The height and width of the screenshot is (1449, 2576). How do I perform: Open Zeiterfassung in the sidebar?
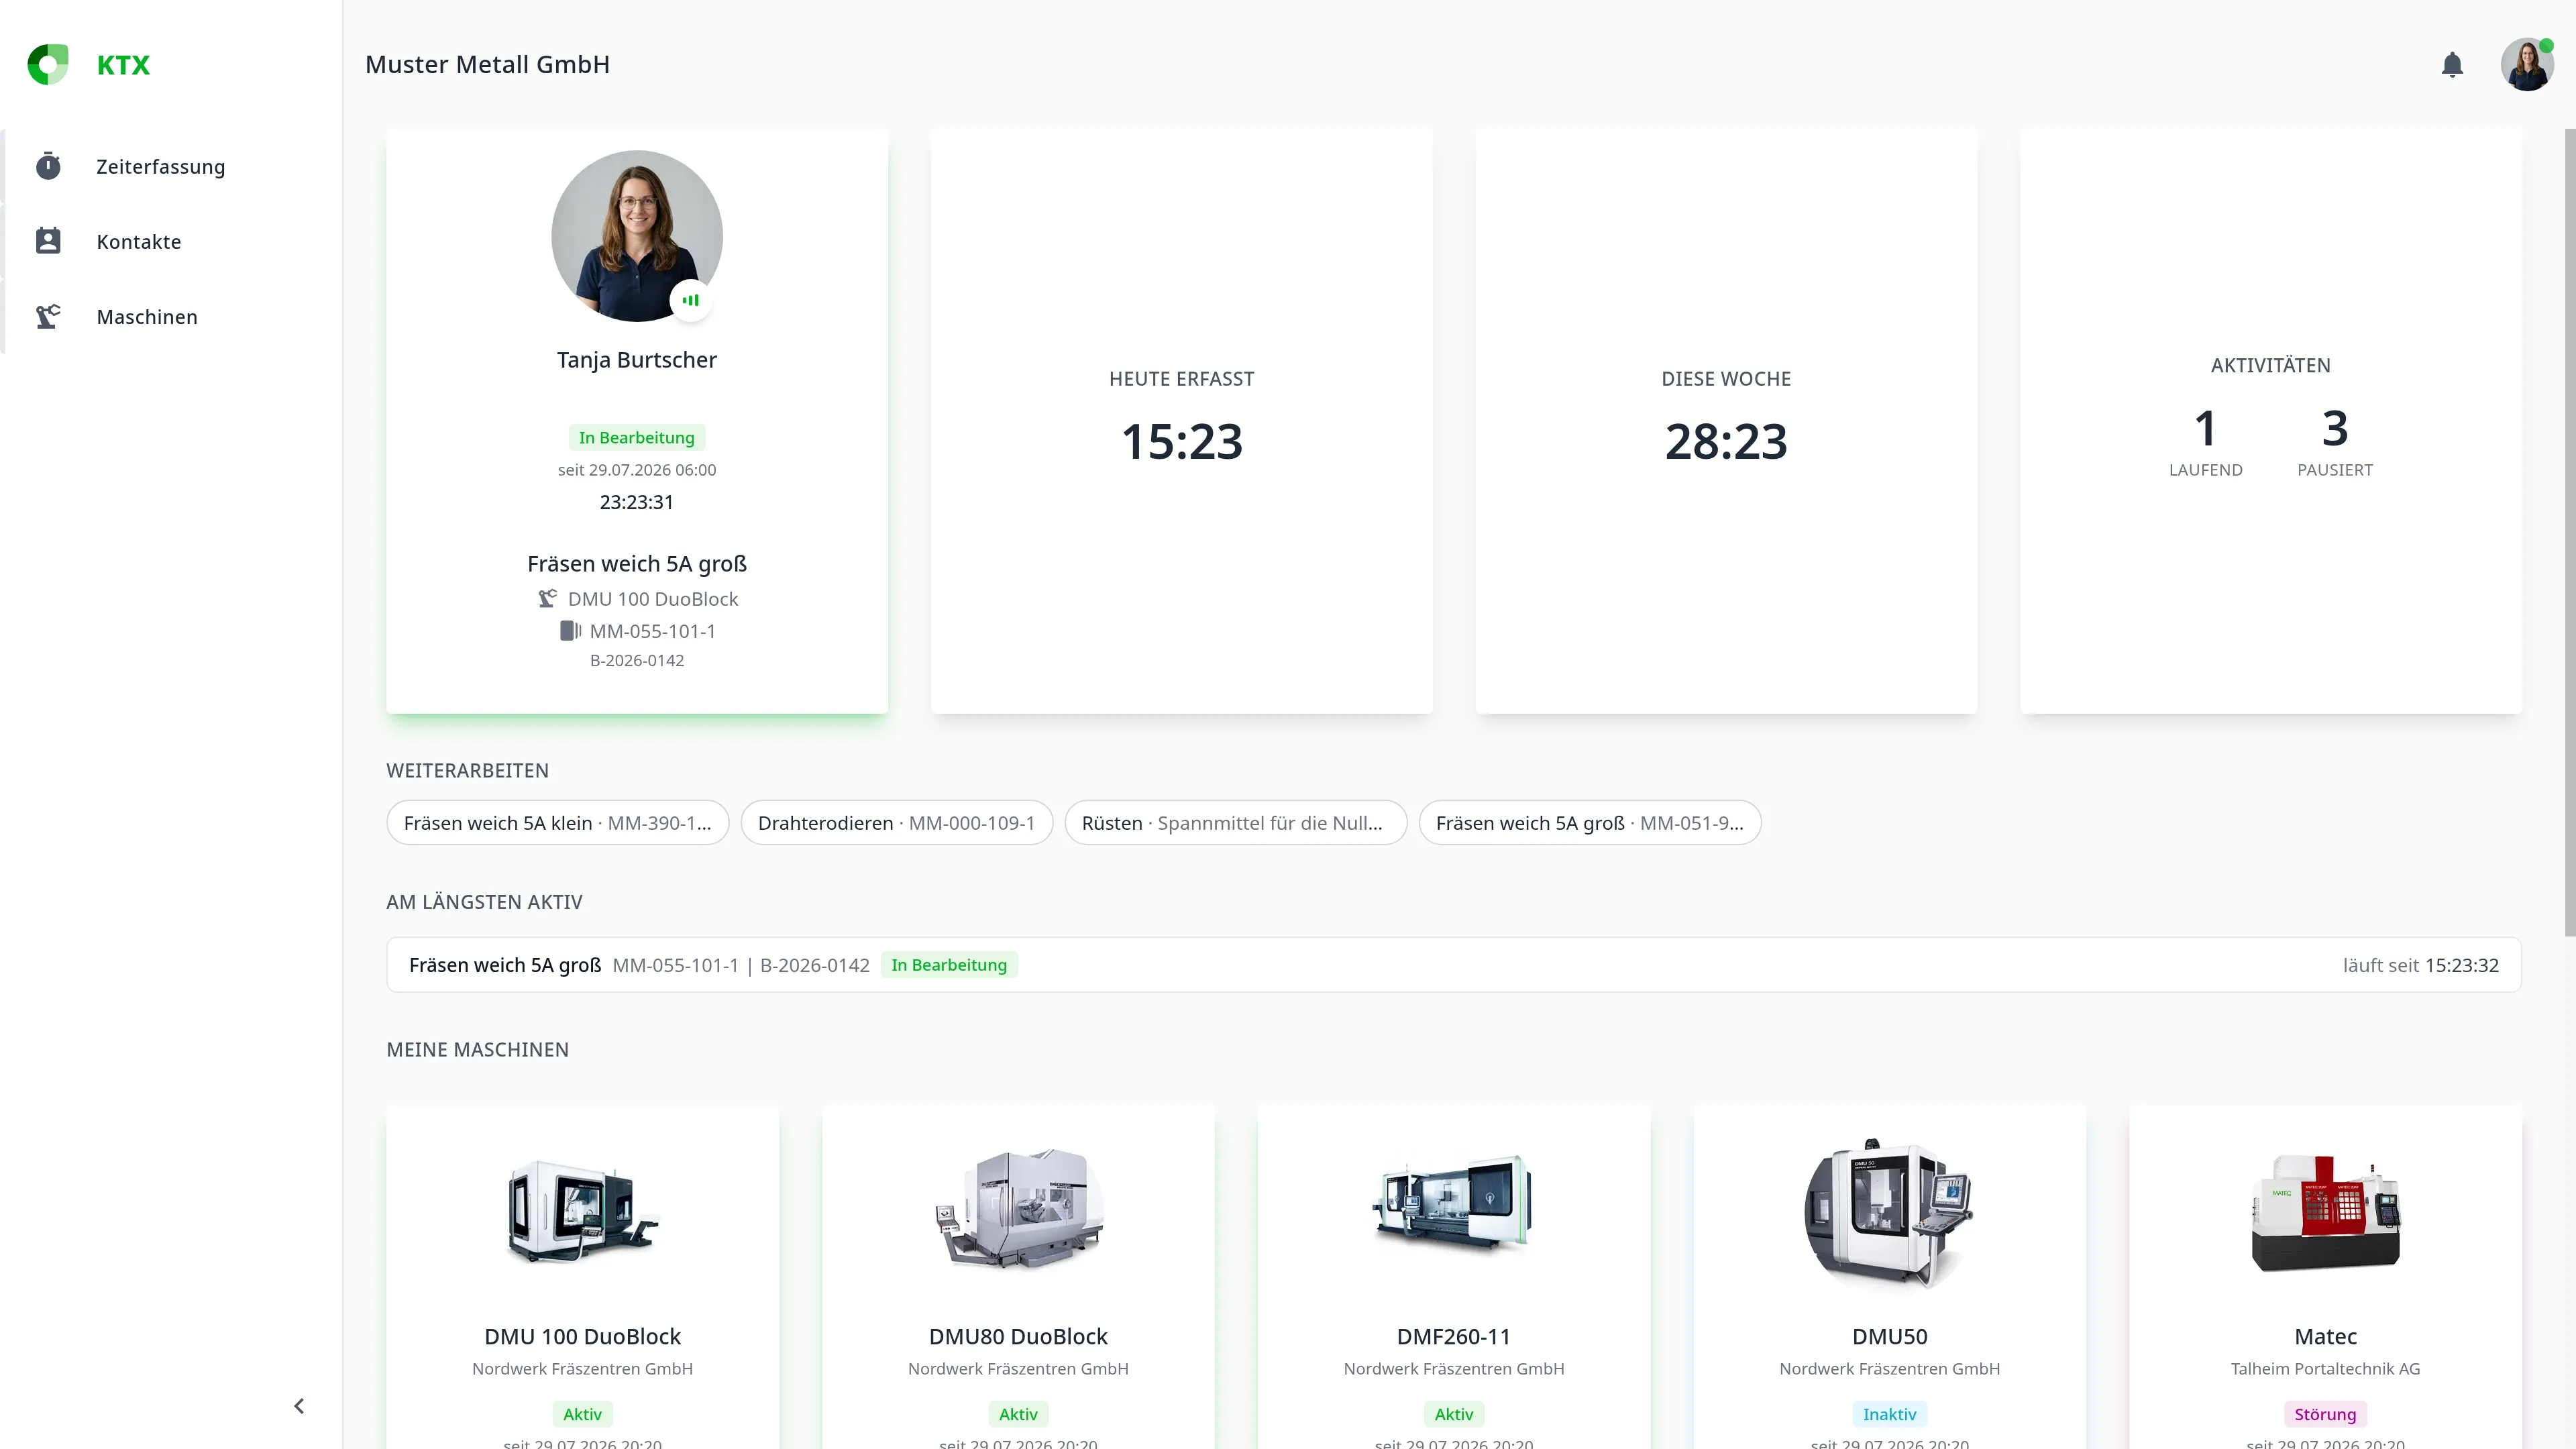point(172,166)
